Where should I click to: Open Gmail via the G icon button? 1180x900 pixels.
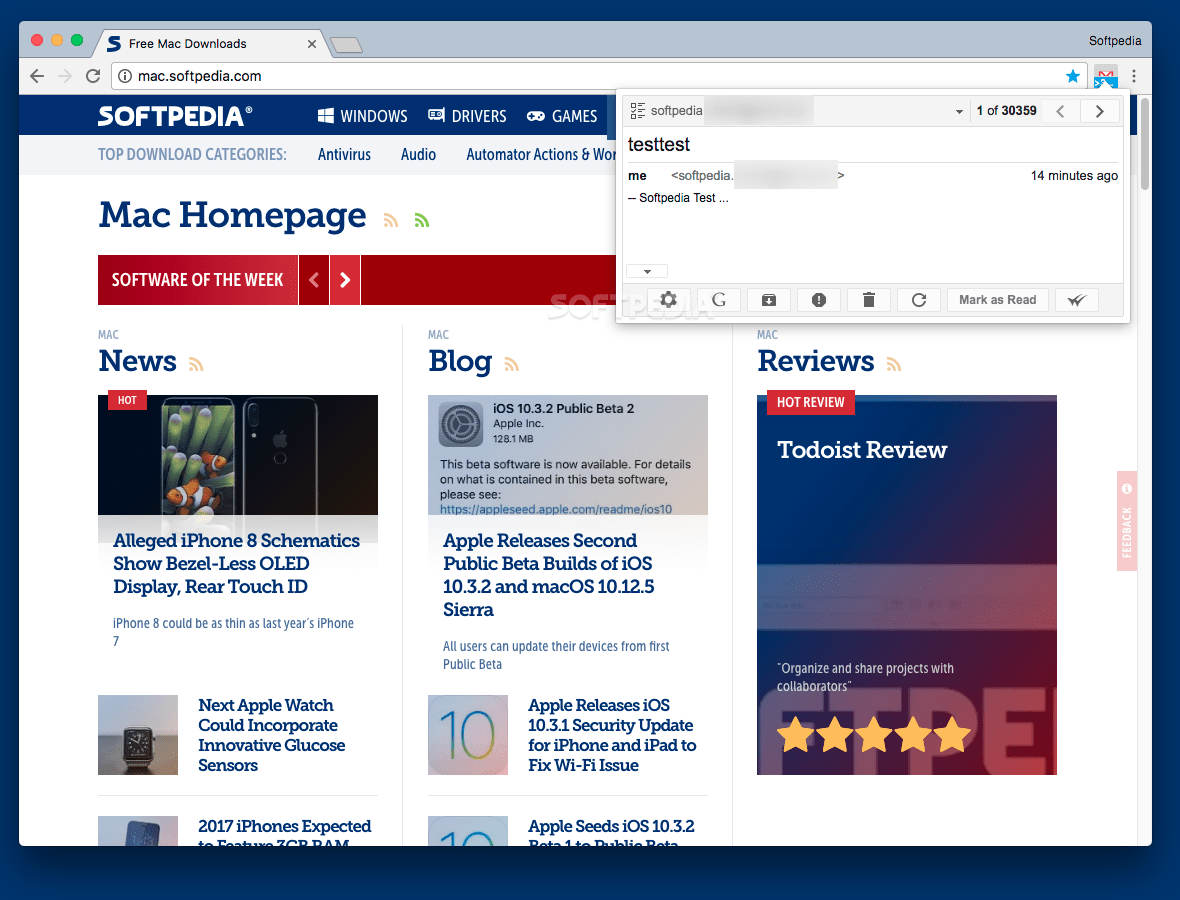point(719,299)
